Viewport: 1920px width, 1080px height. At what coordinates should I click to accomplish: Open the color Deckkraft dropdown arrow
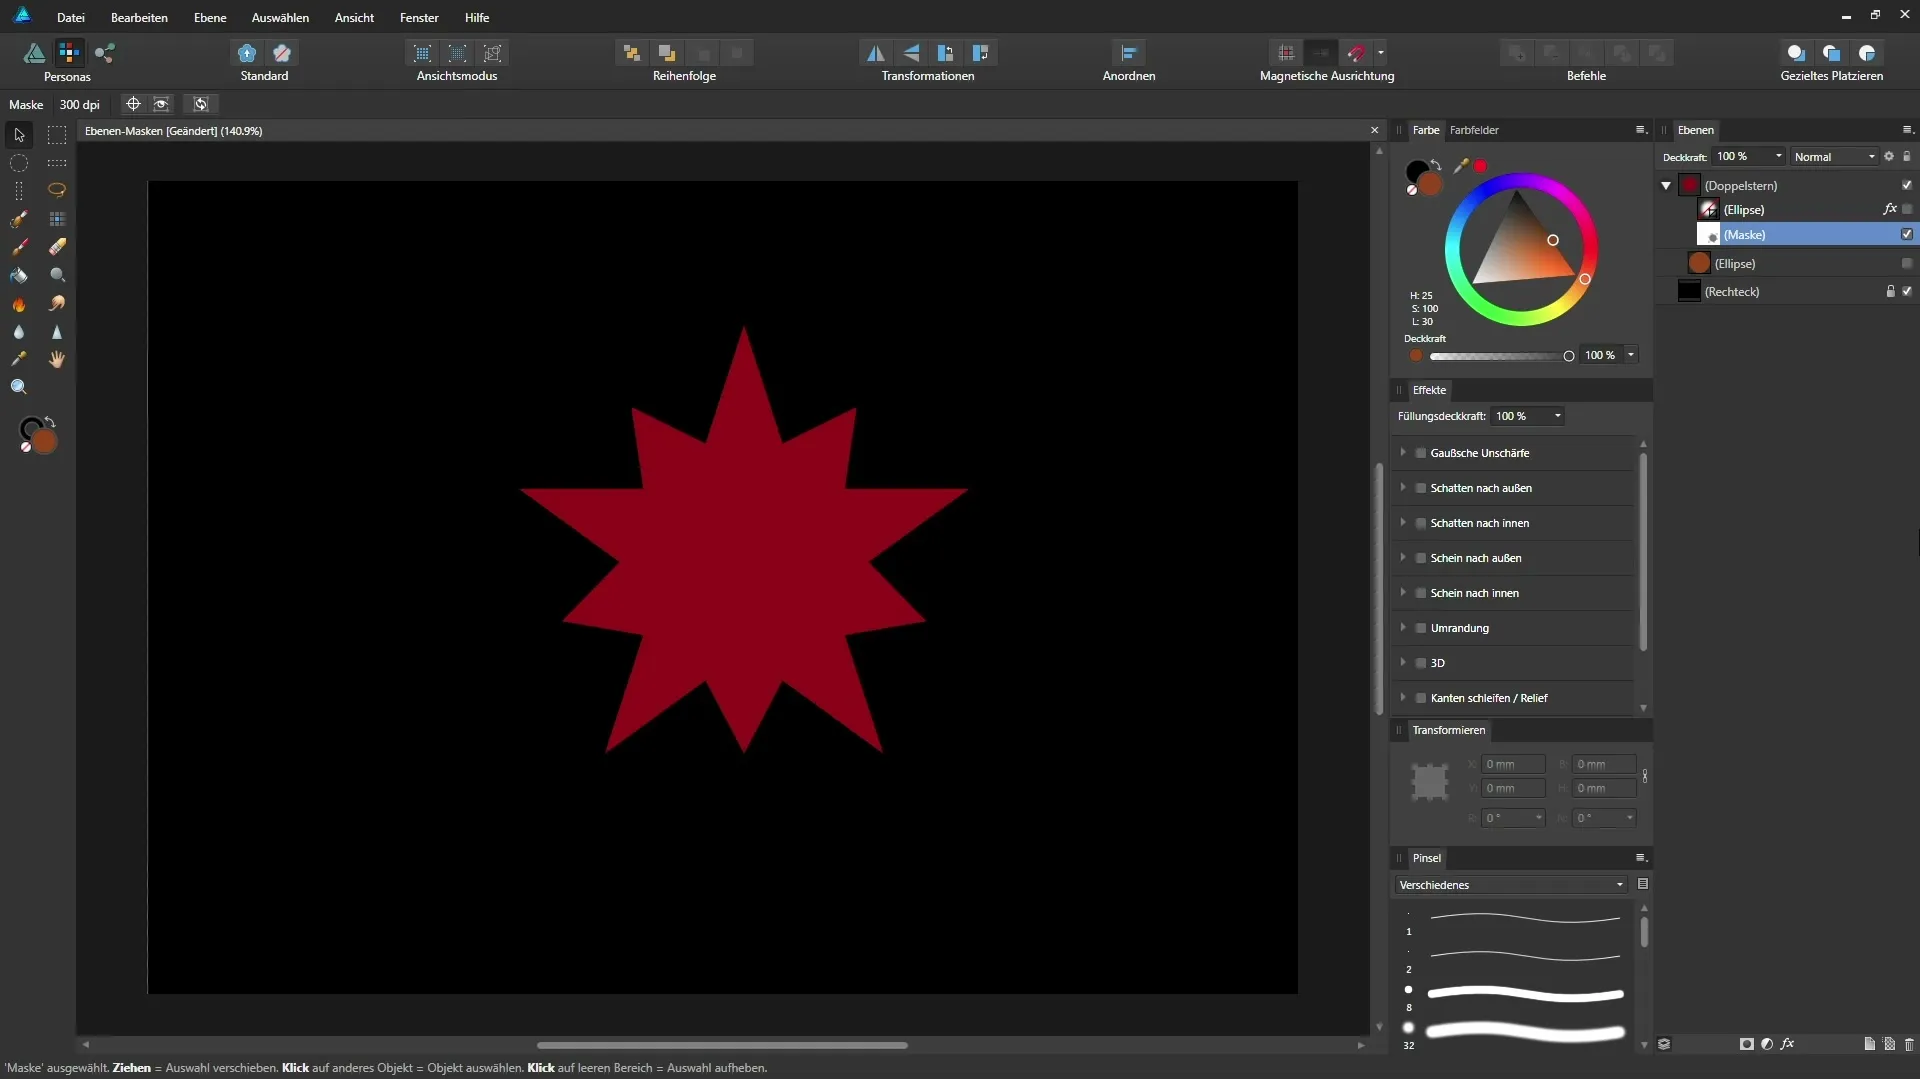coord(1631,355)
